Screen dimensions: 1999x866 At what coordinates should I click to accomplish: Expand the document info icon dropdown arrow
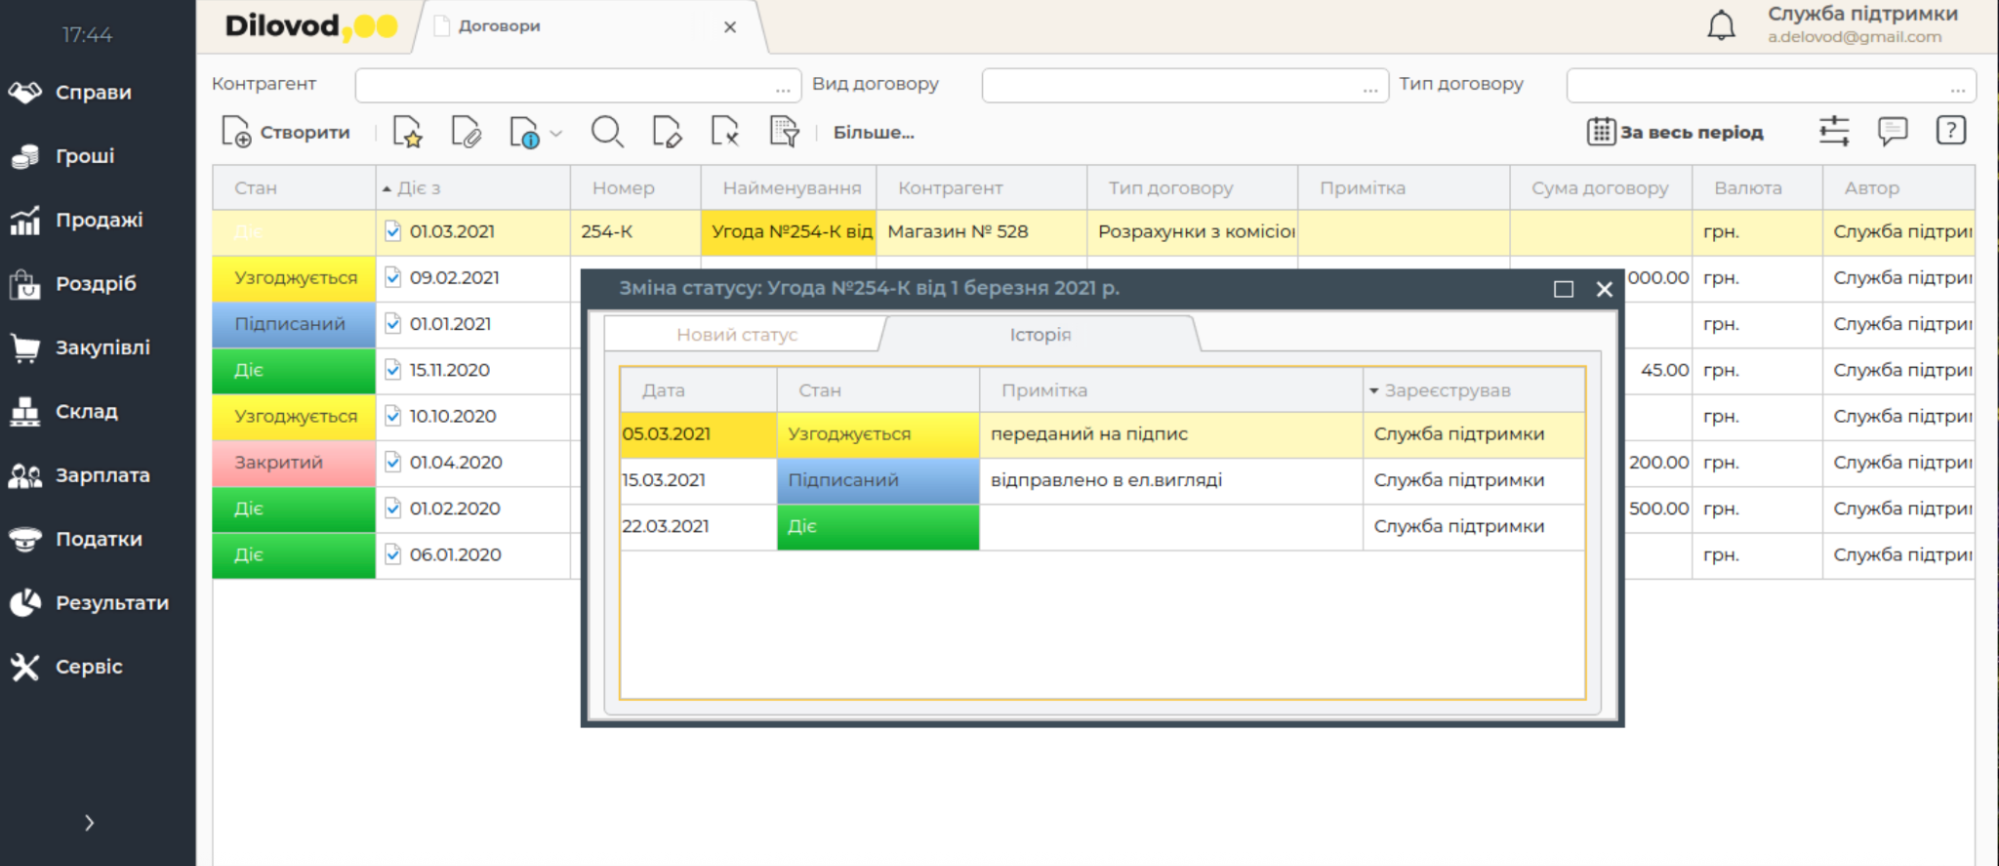tap(557, 133)
